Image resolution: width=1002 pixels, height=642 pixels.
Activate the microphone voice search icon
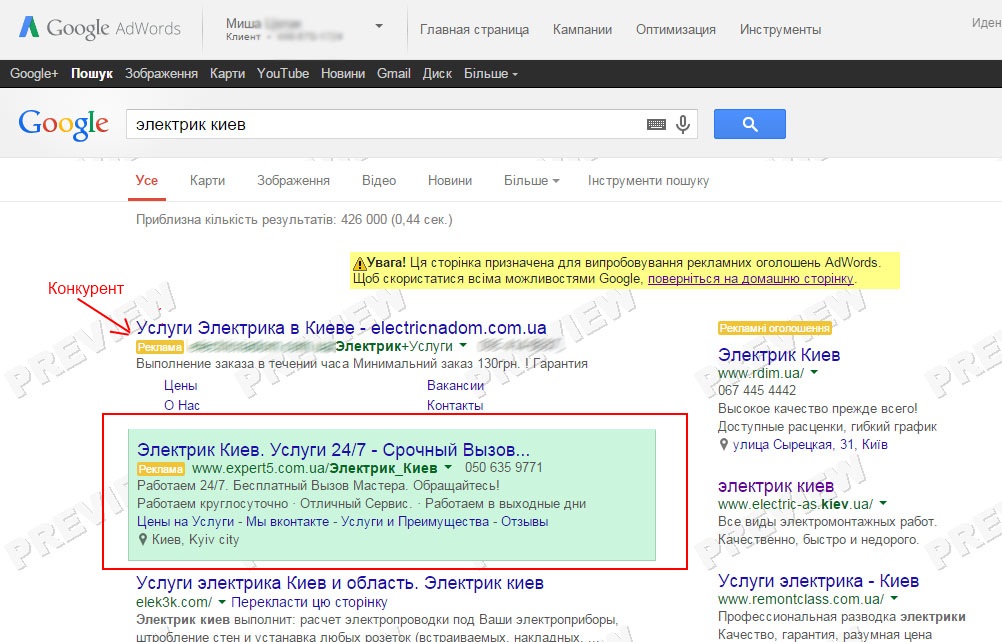(x=683, y=124)
